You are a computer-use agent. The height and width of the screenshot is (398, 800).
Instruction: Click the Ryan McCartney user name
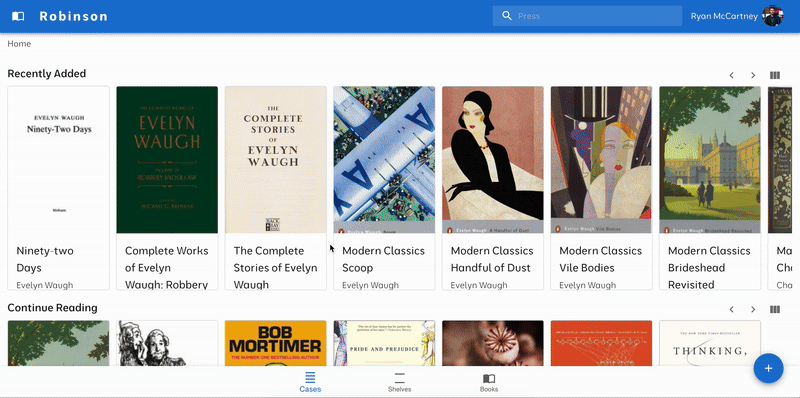pos(724,16)
